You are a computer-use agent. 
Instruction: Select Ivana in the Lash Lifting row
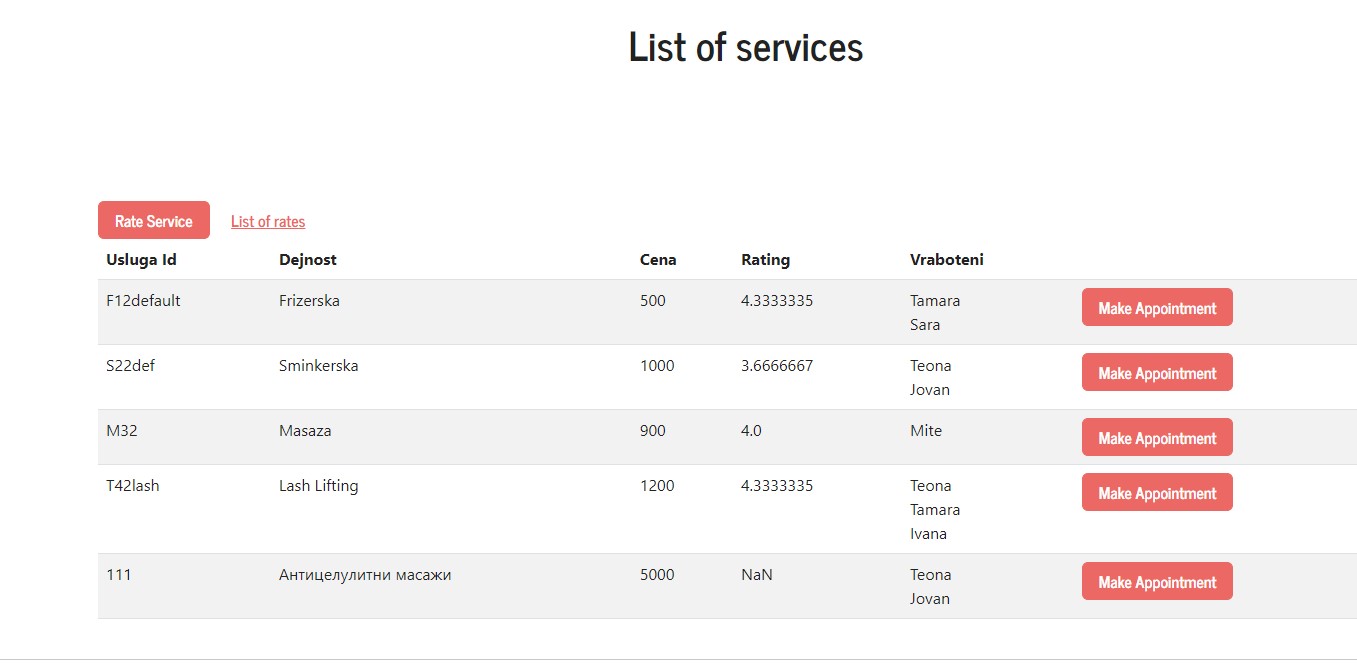[928, 534]
